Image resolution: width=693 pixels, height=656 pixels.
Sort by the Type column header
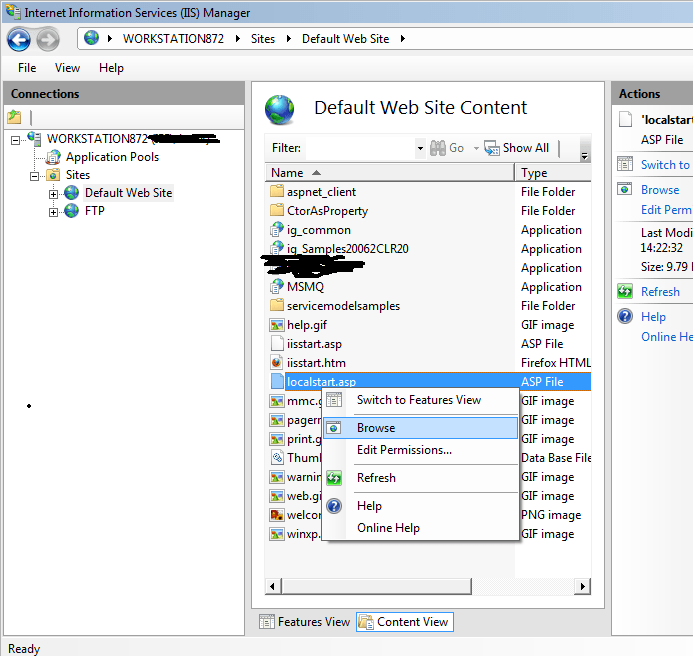[553, 173]
